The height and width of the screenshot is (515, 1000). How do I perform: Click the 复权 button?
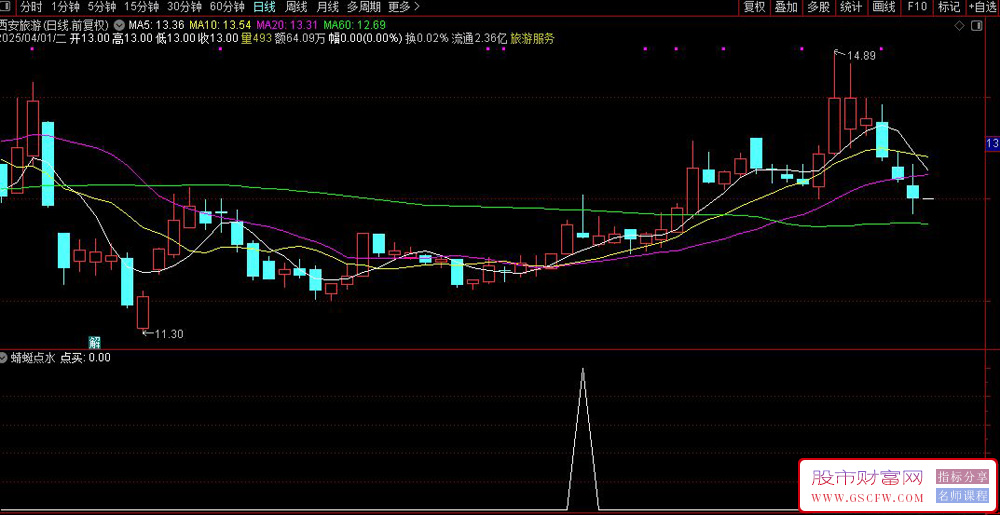754,7
